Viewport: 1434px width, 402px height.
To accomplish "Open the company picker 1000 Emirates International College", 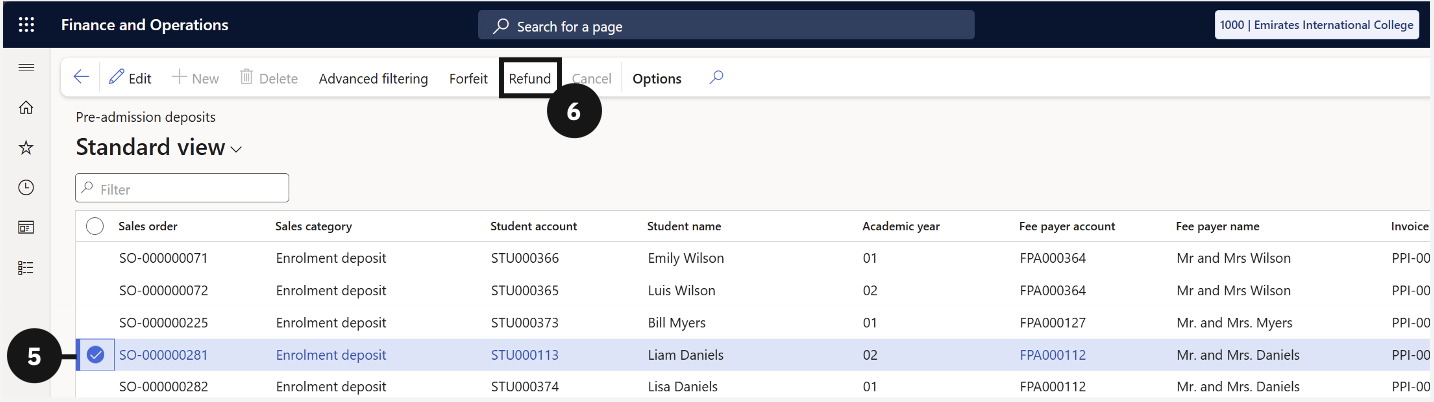I will tap(1316, 25).
